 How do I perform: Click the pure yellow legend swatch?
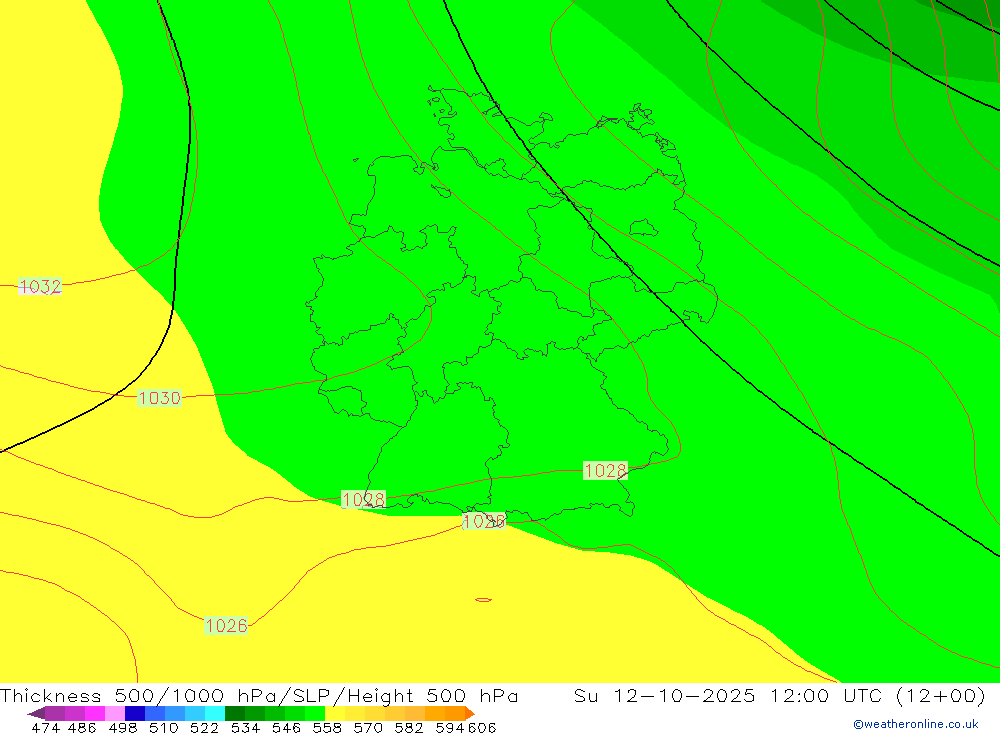point(335,713)
